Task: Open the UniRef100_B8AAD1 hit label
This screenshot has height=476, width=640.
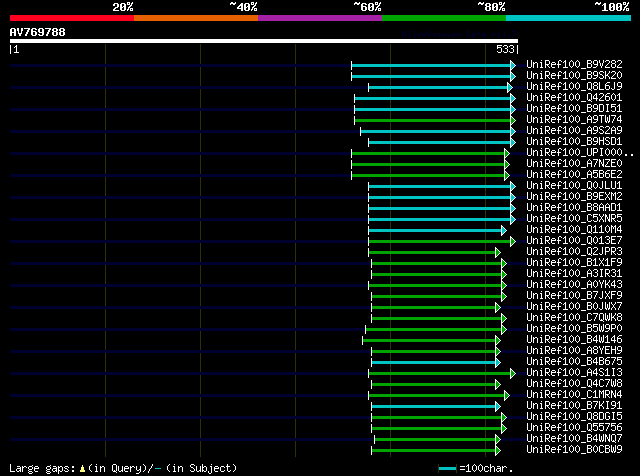Action: [574, 207]
